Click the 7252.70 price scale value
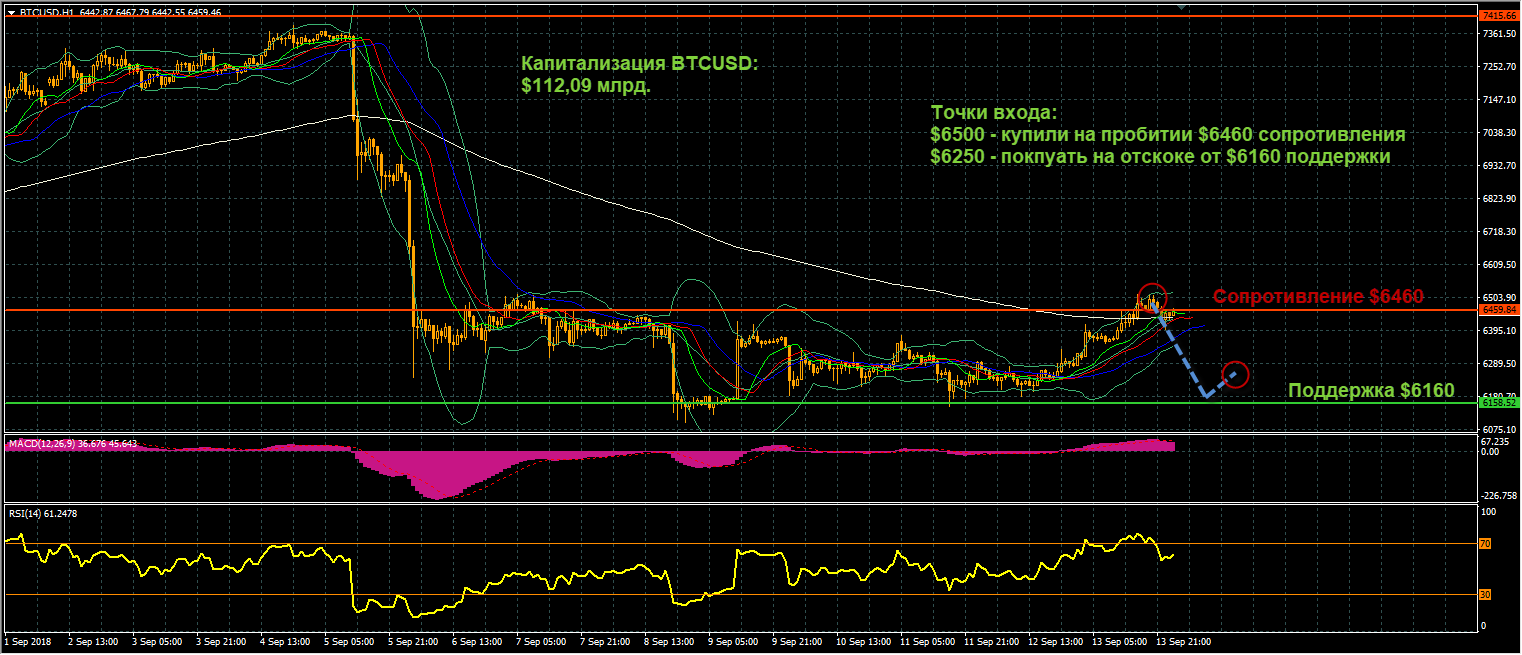This screenshot has width=1522, height=655. (1497, 66)
